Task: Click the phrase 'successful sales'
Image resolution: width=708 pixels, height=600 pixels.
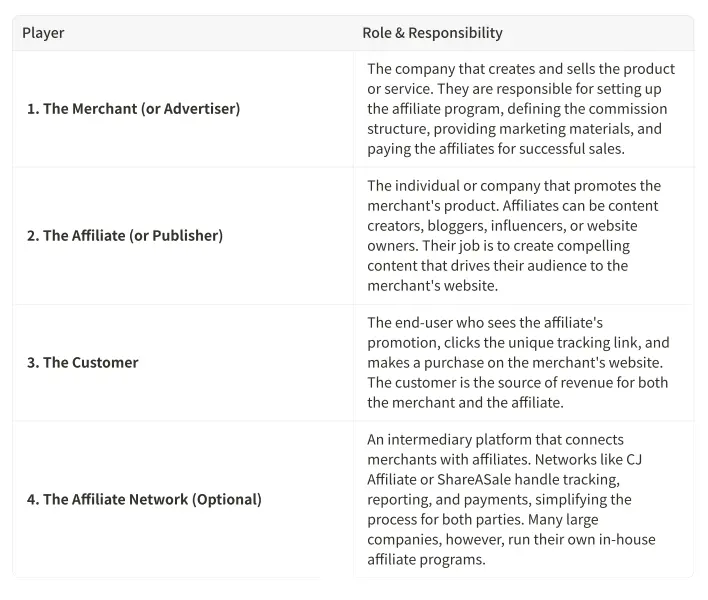Action: tap(571, 149)
